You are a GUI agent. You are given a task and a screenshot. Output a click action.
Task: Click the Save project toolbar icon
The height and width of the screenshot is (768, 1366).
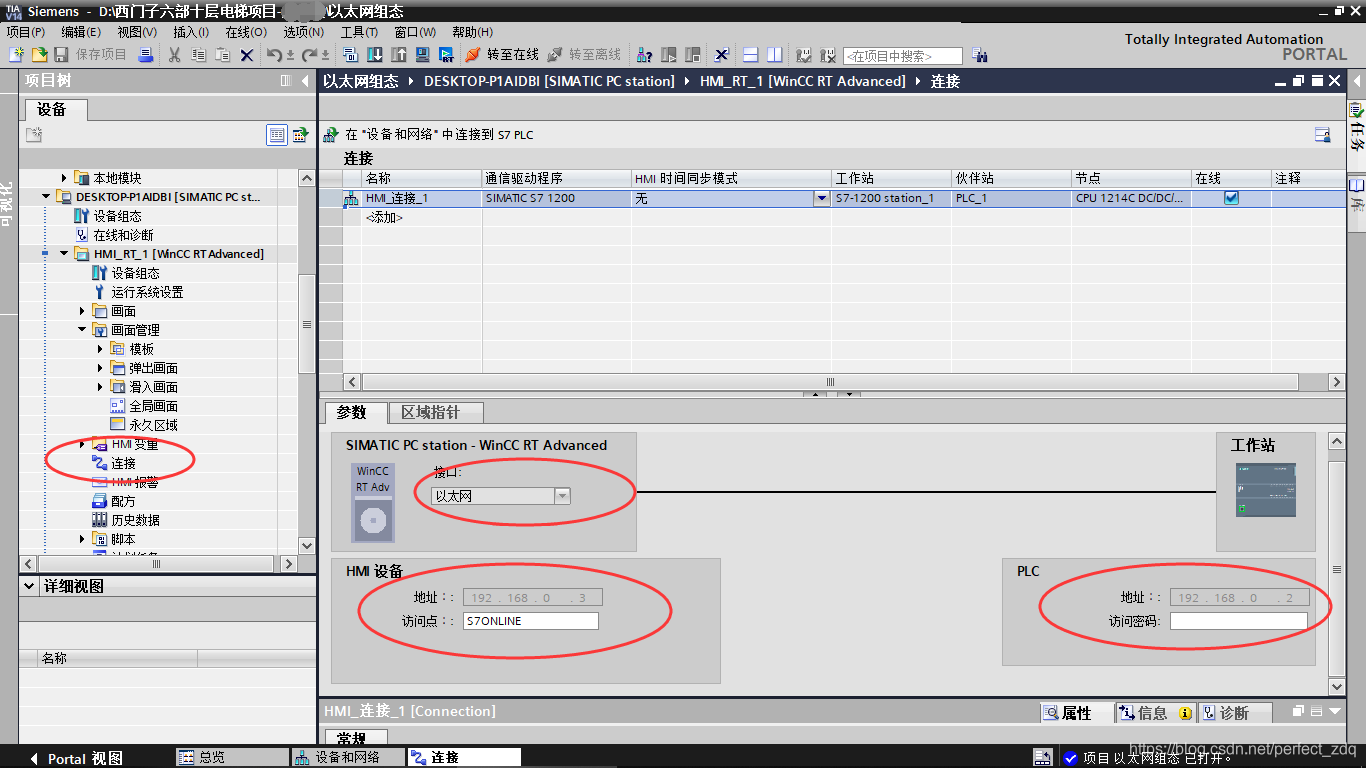click(62, 54)
